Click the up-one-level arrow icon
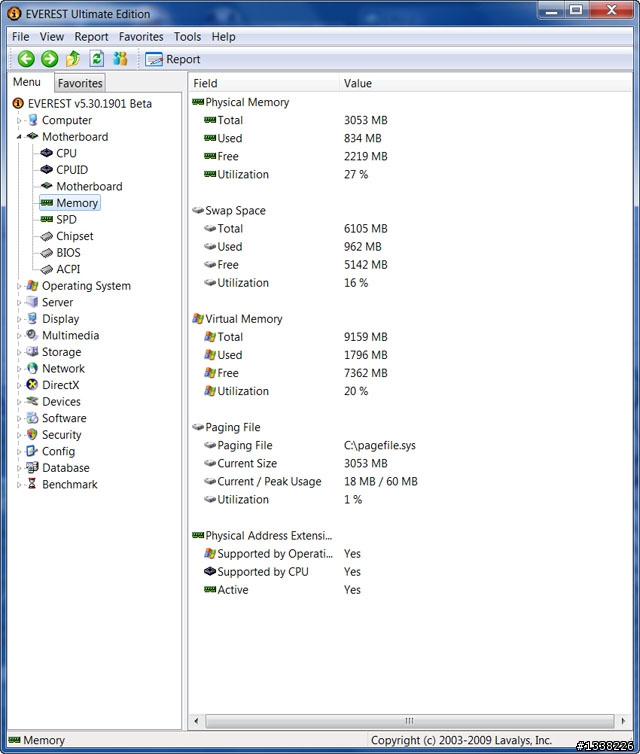Image resolution: width=640 pixels, height=754 pixels. click(73, 59)
